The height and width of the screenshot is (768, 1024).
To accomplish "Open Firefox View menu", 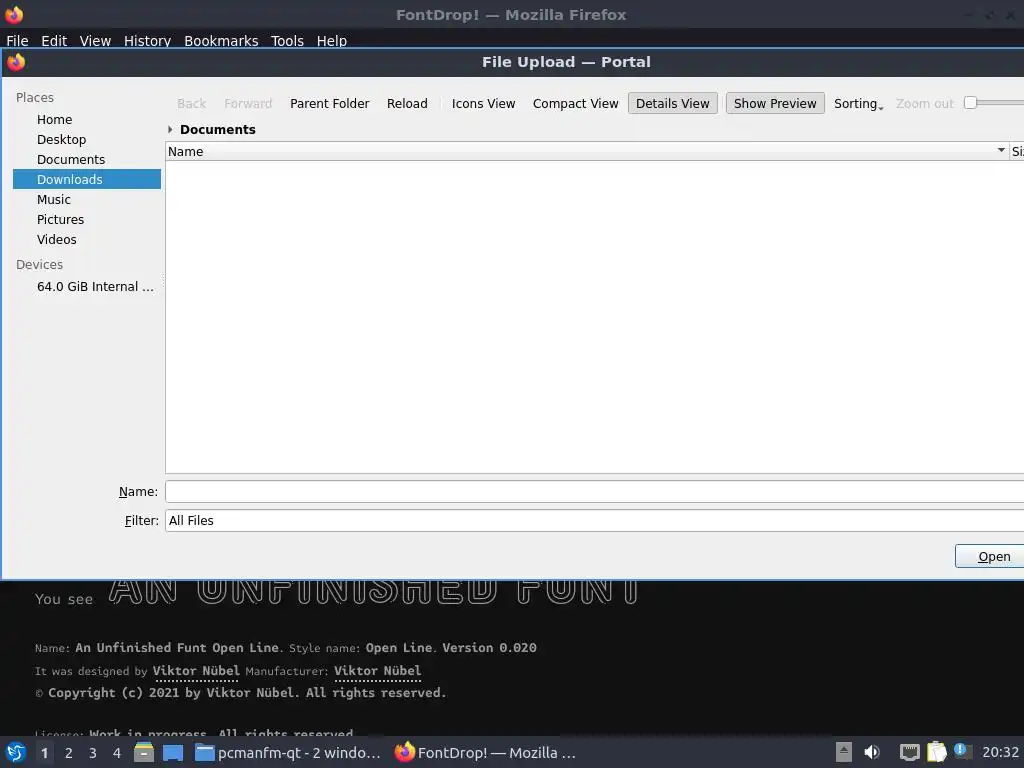I will click(95, 40).
